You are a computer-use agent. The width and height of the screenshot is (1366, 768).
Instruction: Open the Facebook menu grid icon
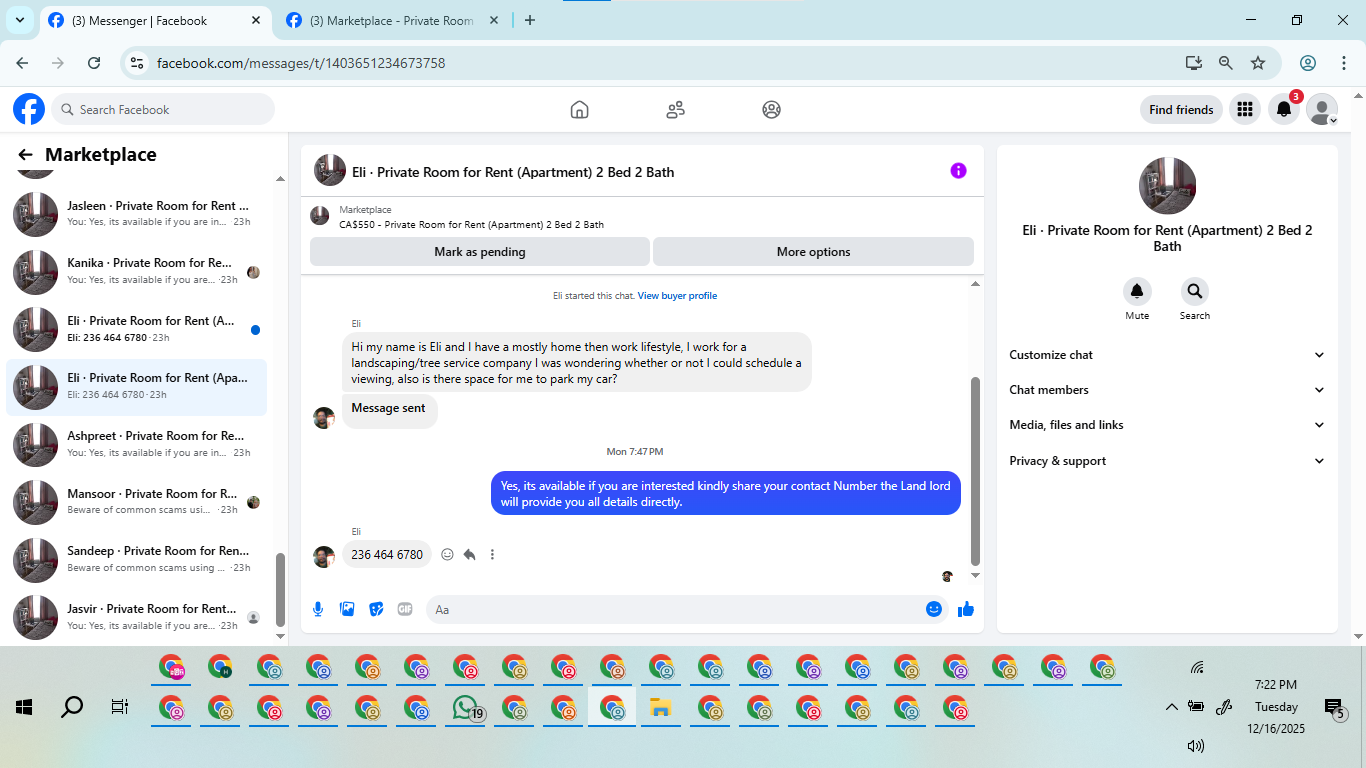[x=1245, y=110]
